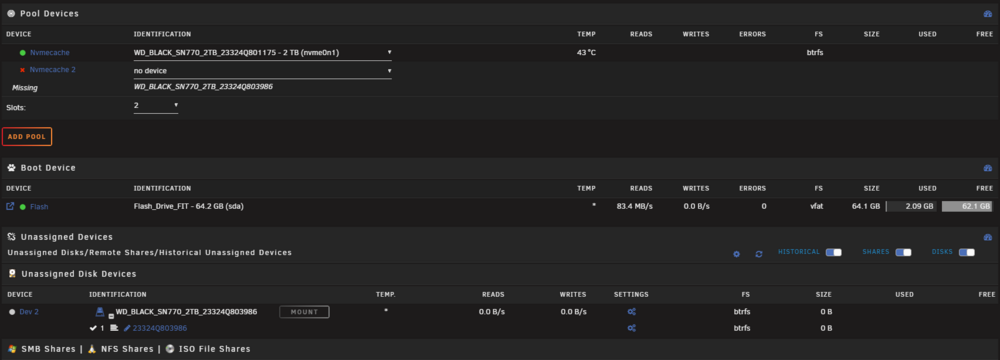The image size is (1000, 360).
Task: Click the Flash used space bar 2.09 GB
Action: tap(911, 207)
